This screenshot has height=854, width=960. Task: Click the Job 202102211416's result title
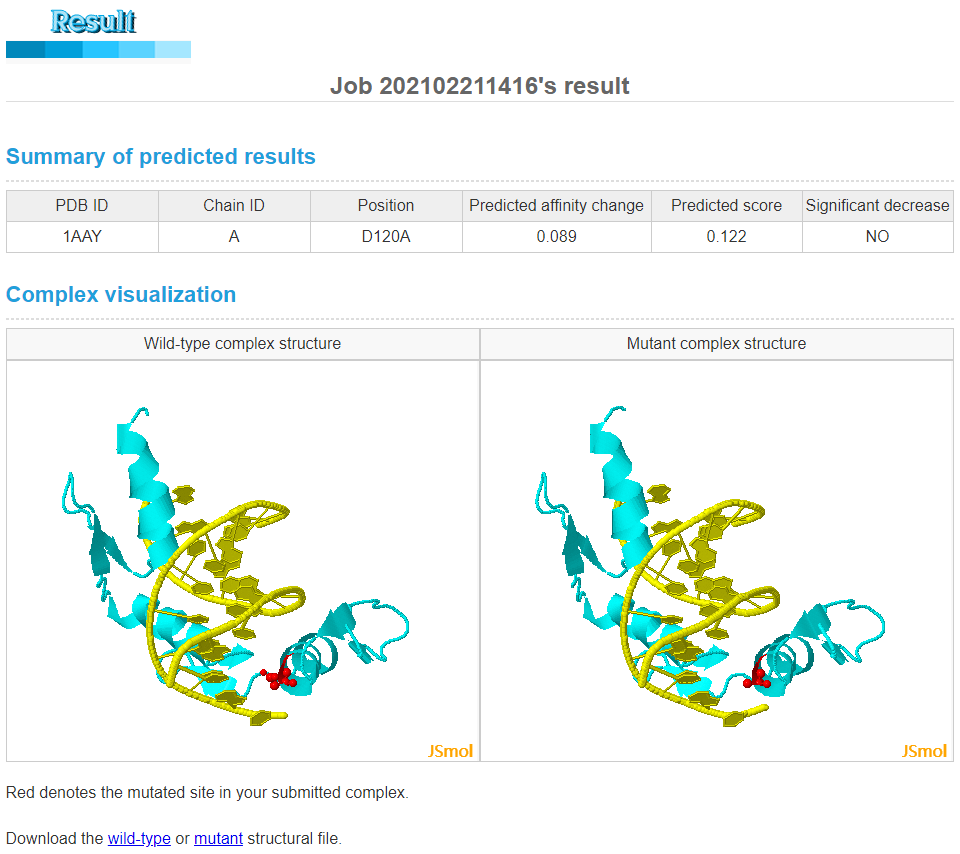pyautogui.click(x=479, y=86)
